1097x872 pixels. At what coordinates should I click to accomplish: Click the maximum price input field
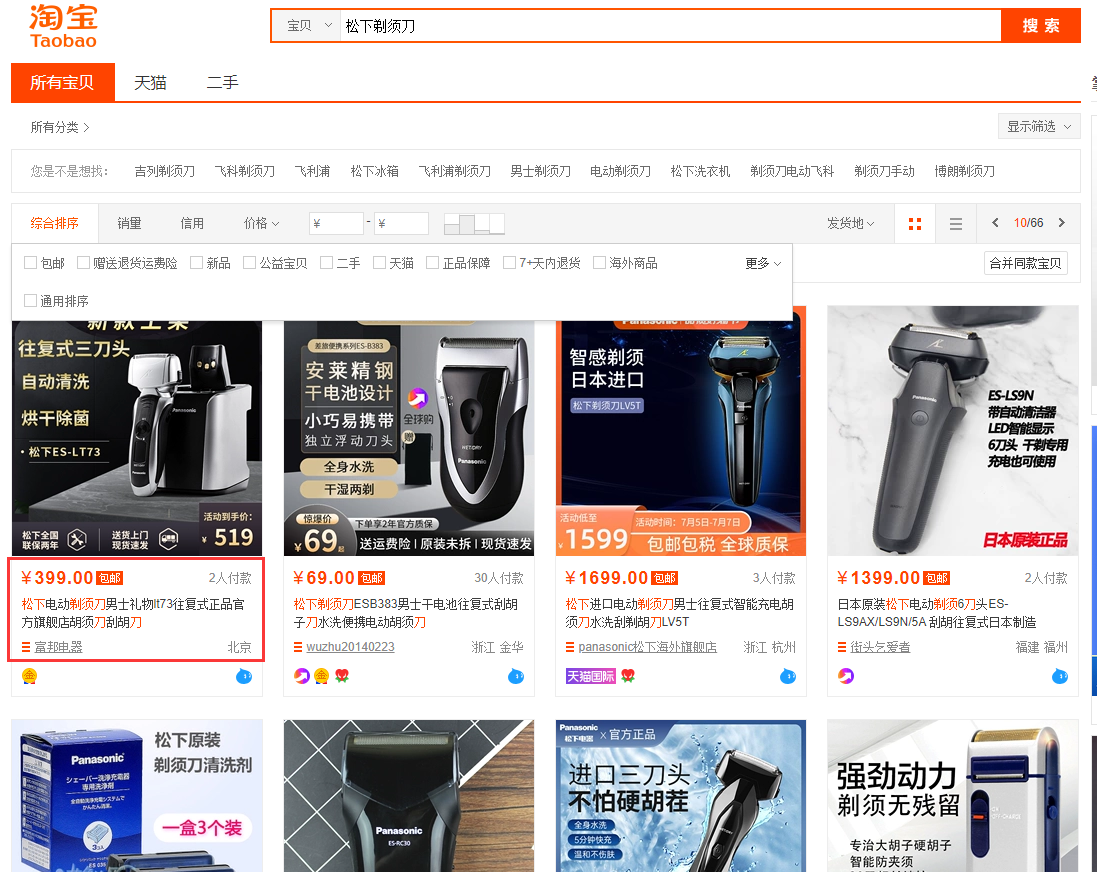[401, 223]
